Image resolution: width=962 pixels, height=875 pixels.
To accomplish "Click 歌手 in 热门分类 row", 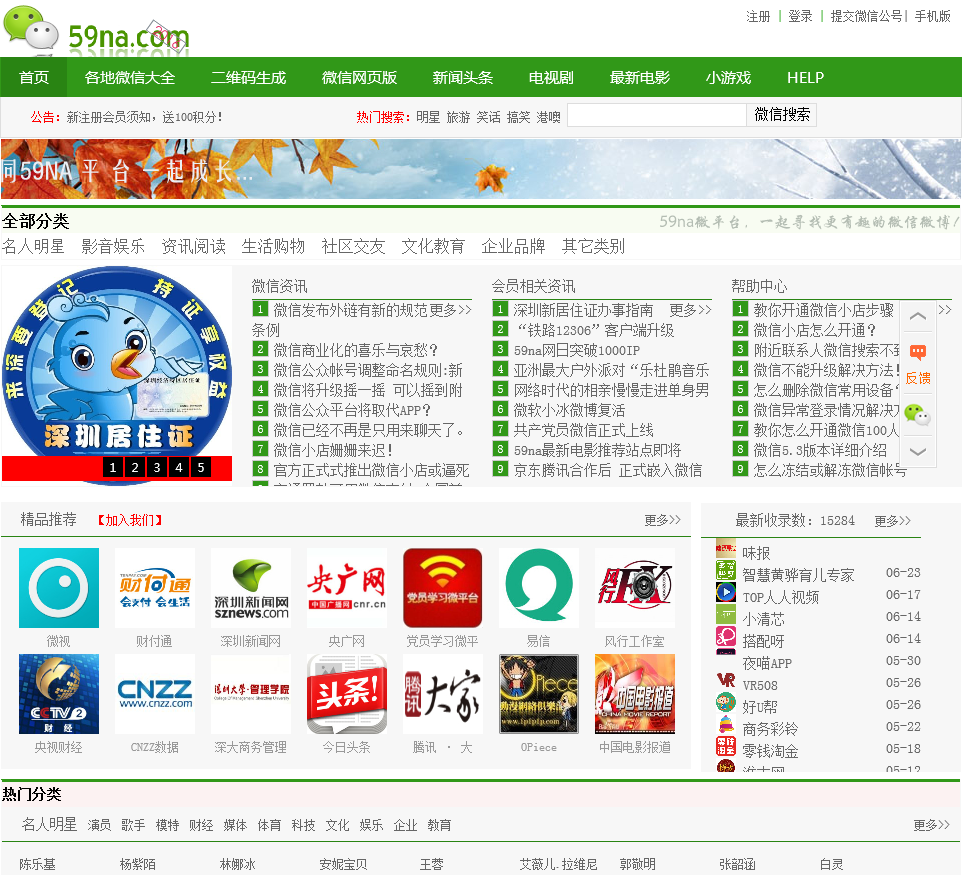I will [133, 825].
